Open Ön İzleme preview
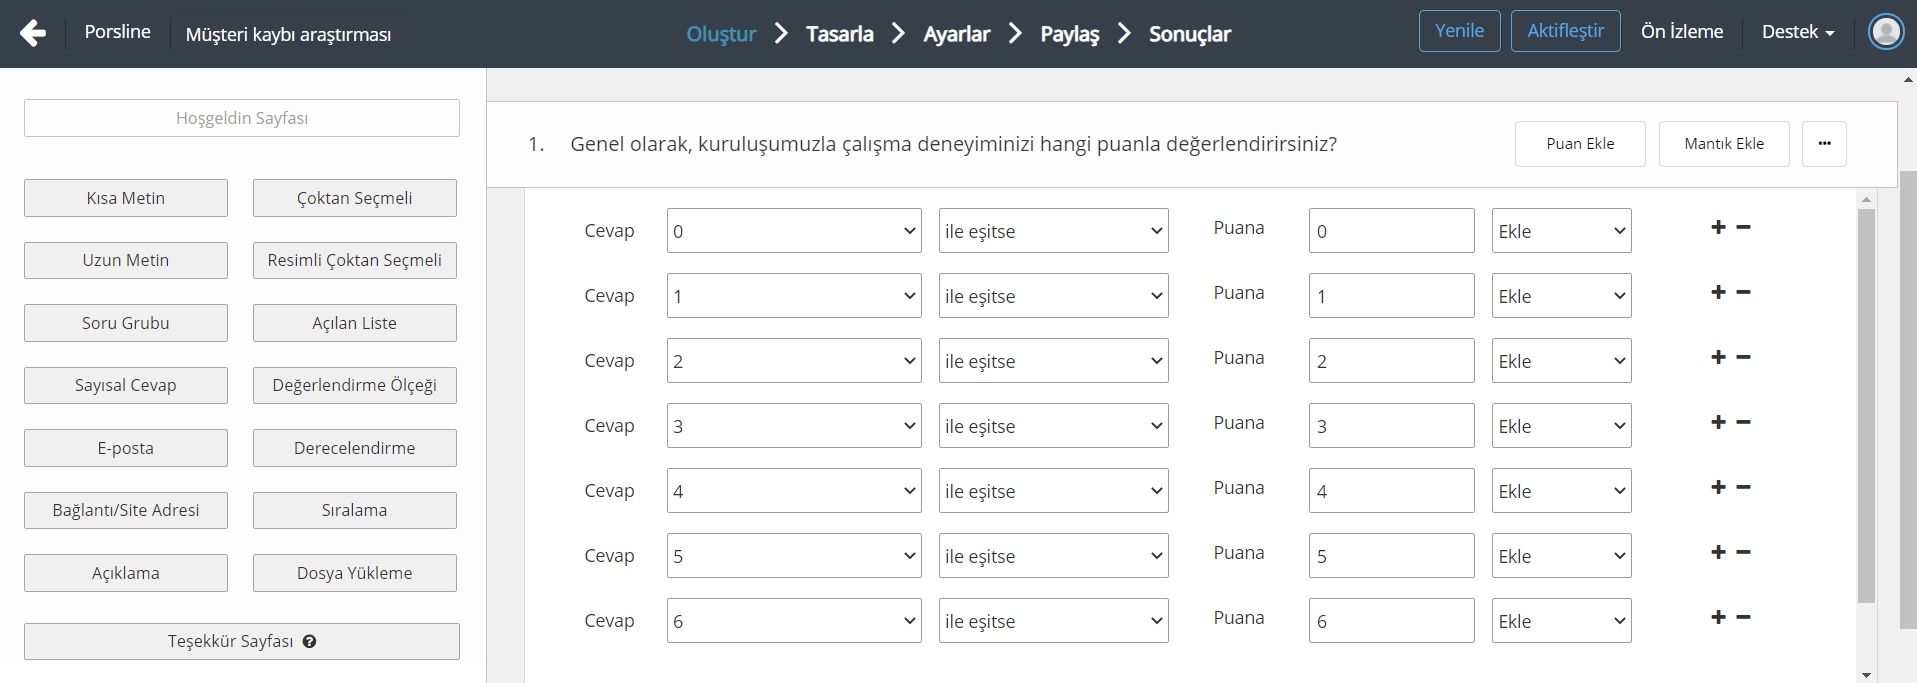The image size is (1917, 683). pyautogui.click(x=1682, y=32)
